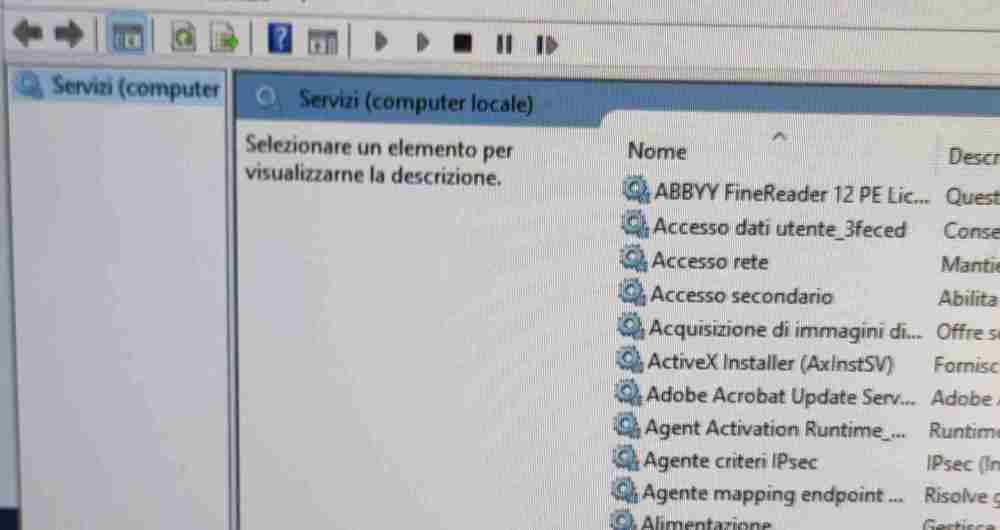This screenshot has height=530, width=1000.
Task: Click the Descrizione column header
Action: click(x=971, y=157)
